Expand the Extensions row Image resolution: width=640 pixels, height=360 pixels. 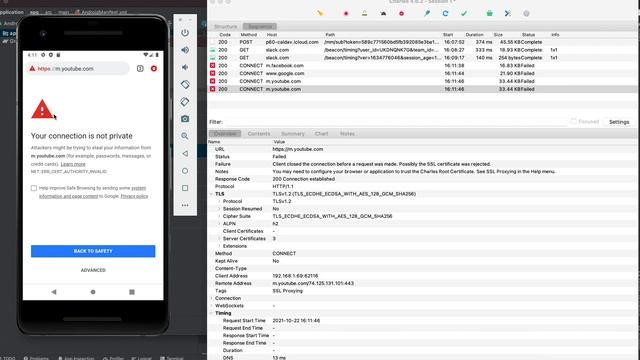(219, 246)
